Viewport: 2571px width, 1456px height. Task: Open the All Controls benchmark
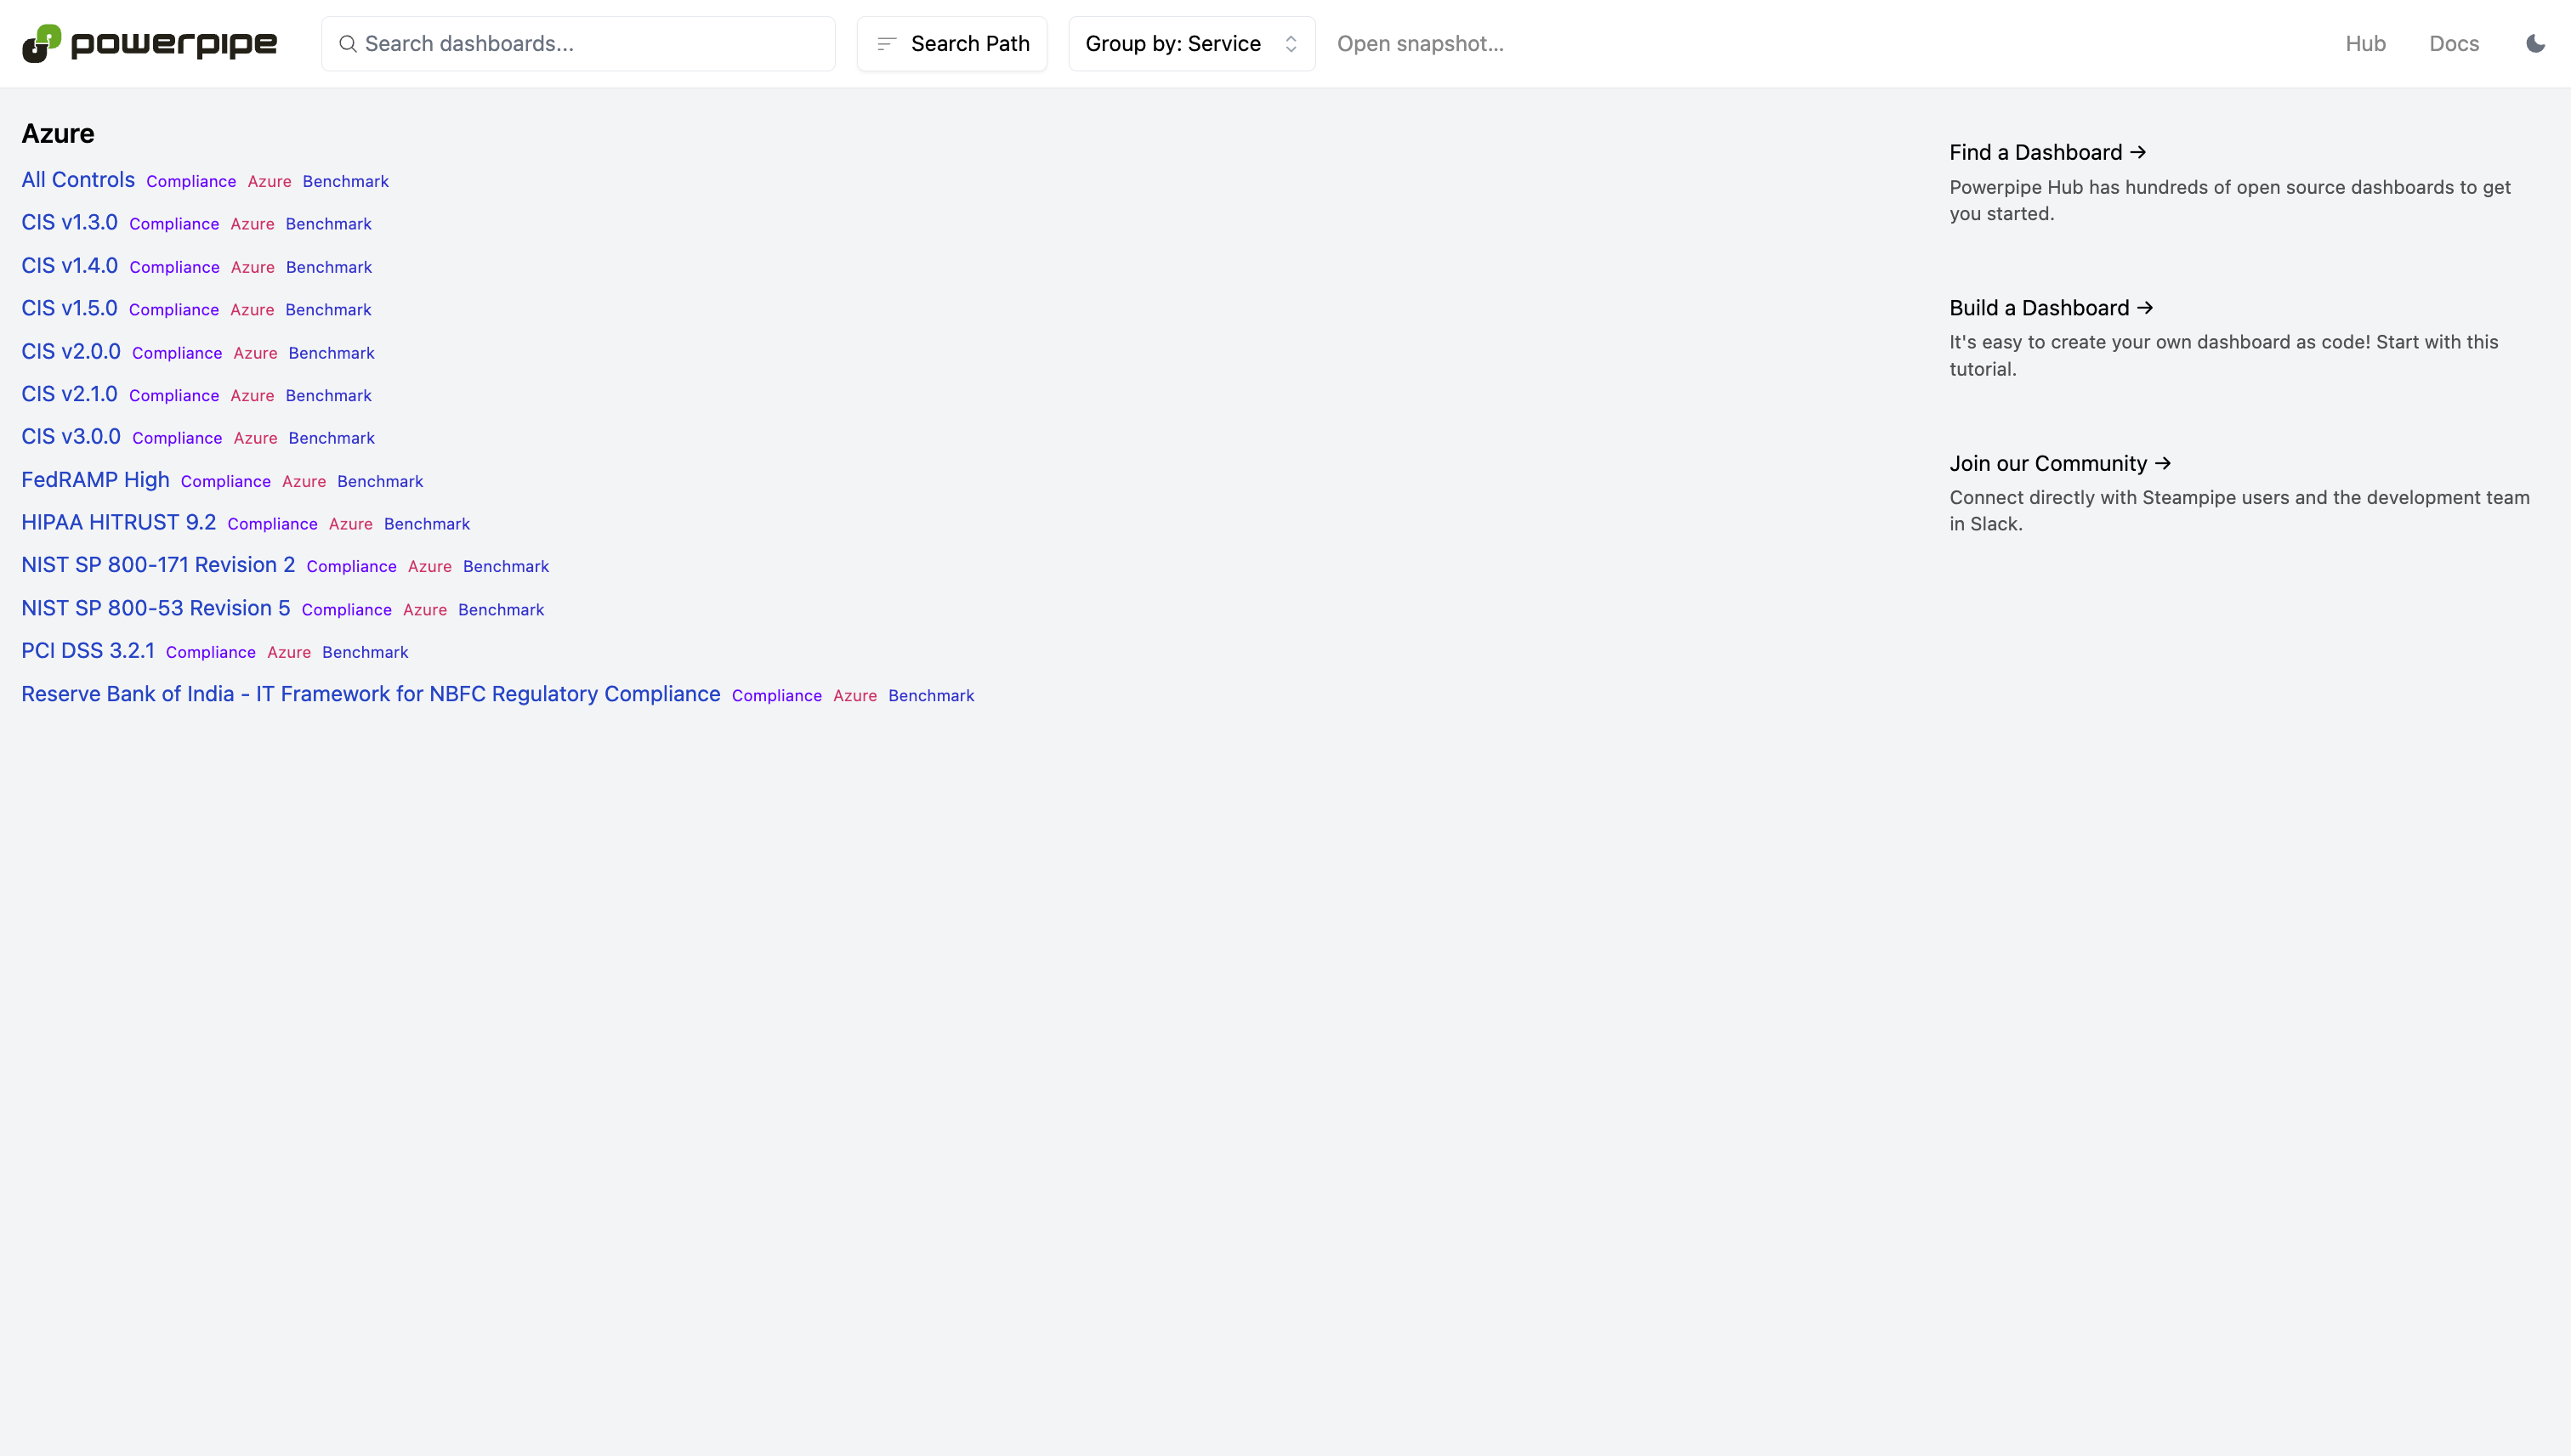(x=78, y=180)
